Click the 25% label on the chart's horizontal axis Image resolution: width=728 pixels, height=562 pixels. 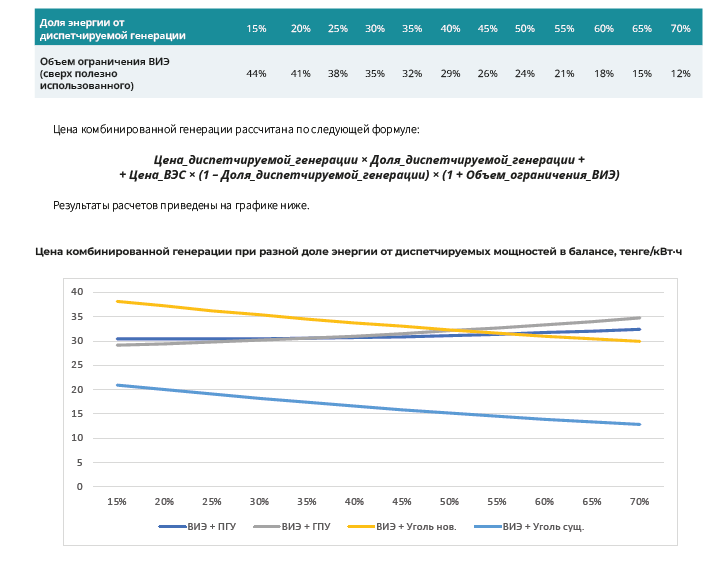tap(212, 501)
